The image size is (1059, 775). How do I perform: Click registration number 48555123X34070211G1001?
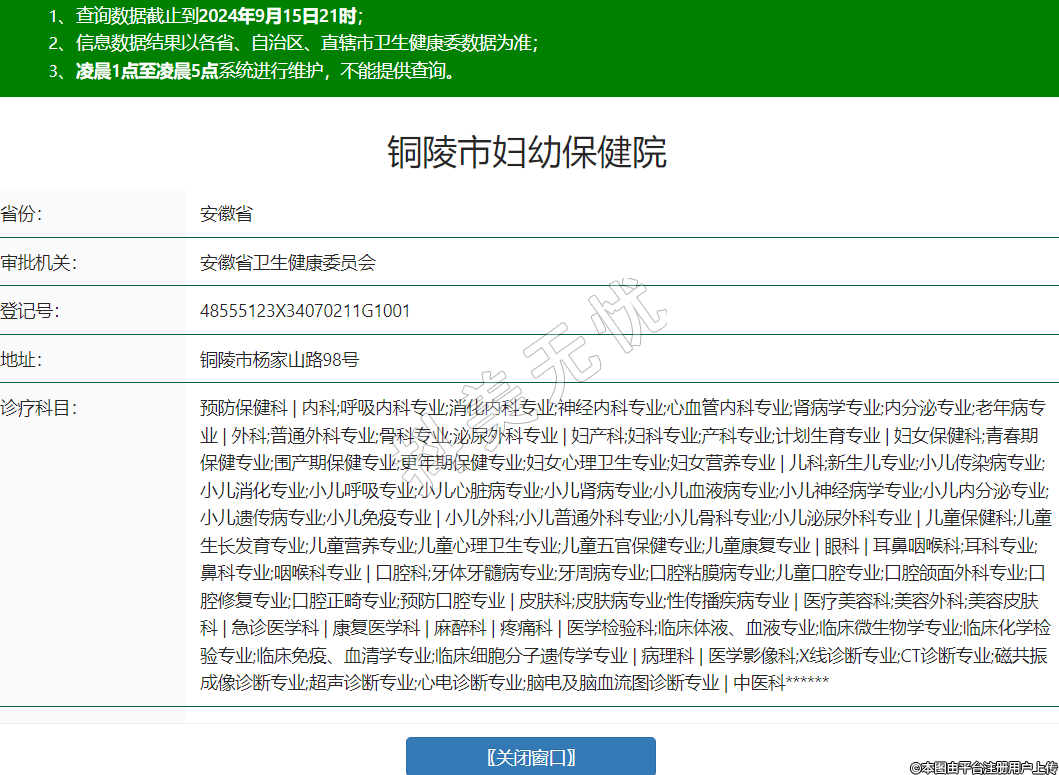305,311
